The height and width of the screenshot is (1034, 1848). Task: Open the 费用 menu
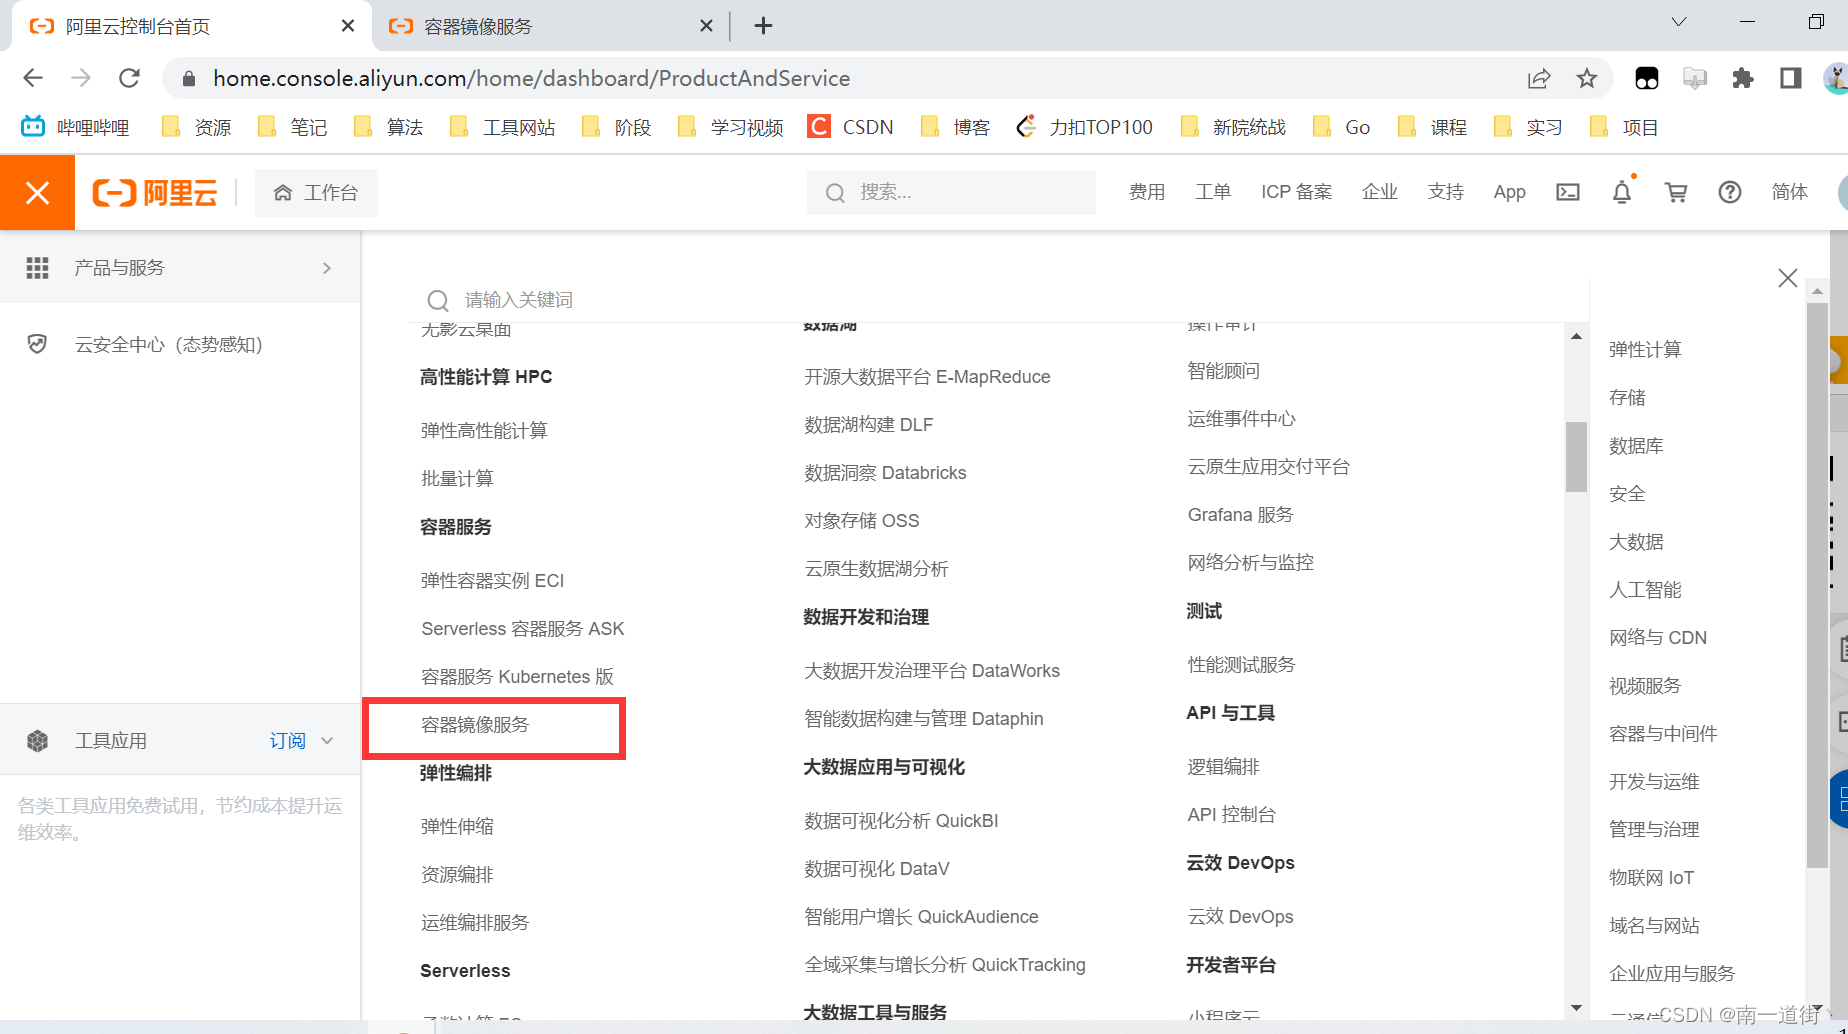pos(1147,192)
